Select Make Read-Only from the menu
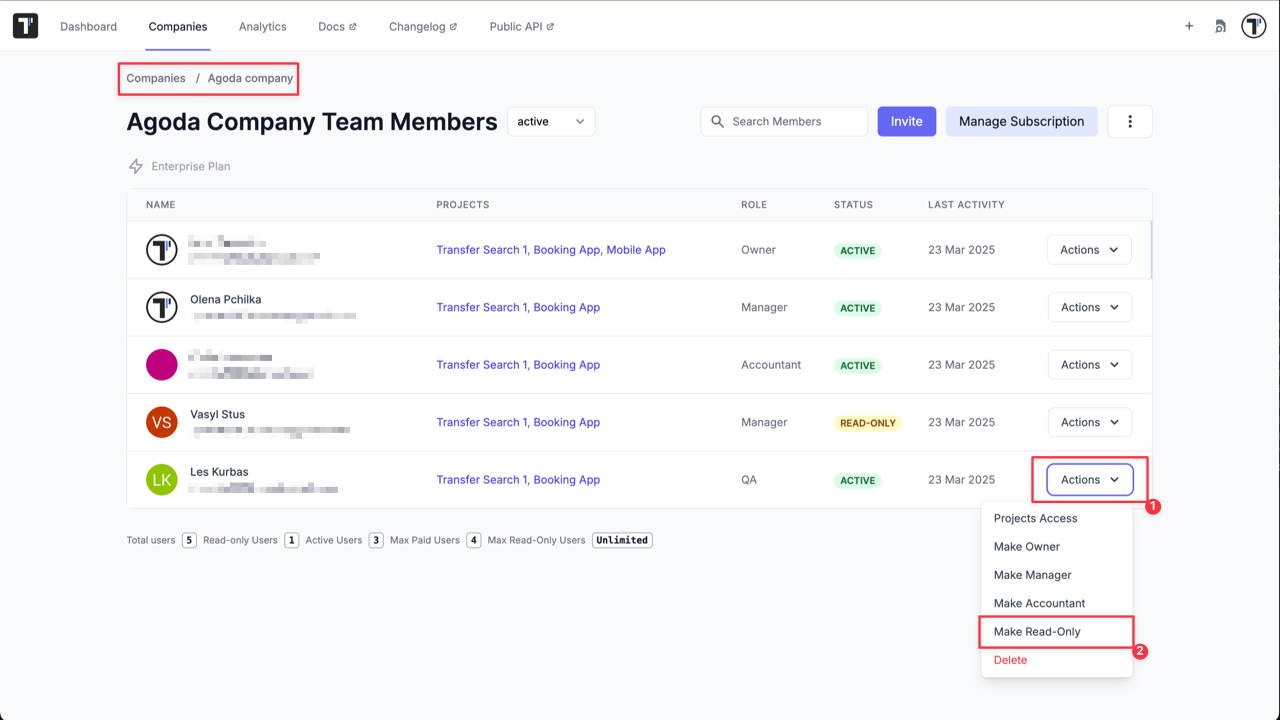The width and height of the screenshot is (1280, 720). click(1037, 631)
